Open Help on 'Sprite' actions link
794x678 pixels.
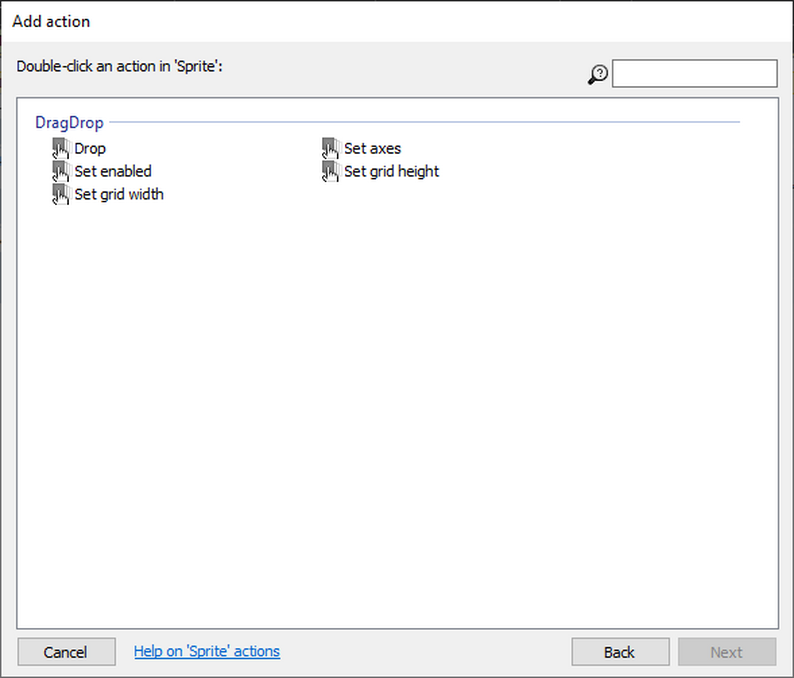(207, 651)
